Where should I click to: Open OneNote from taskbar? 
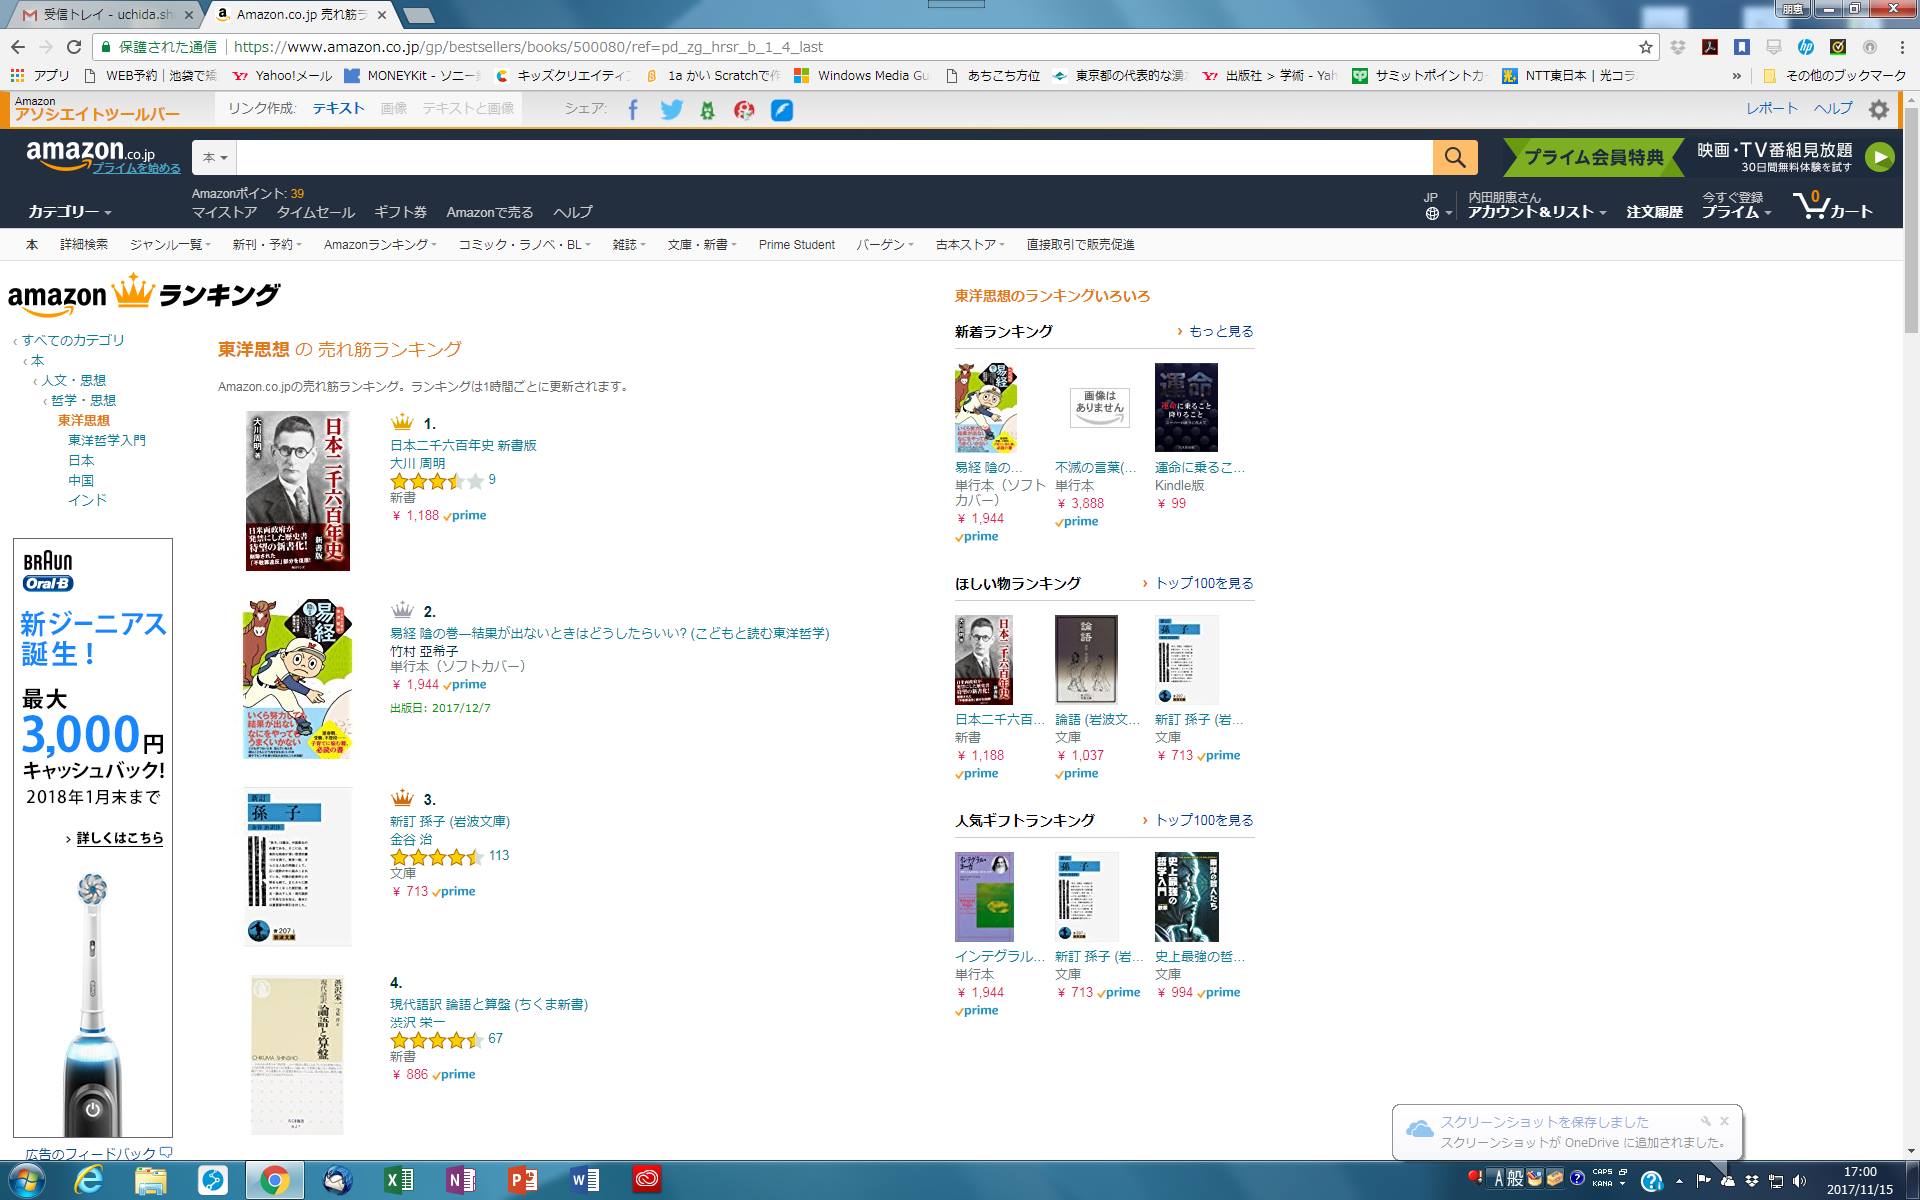coord(460,1181)
